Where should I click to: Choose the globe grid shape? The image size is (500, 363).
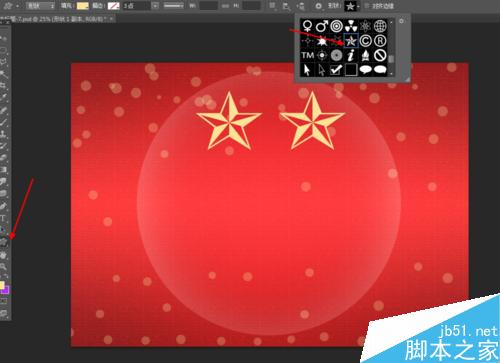pyautogui.click(x=380, y=26)
